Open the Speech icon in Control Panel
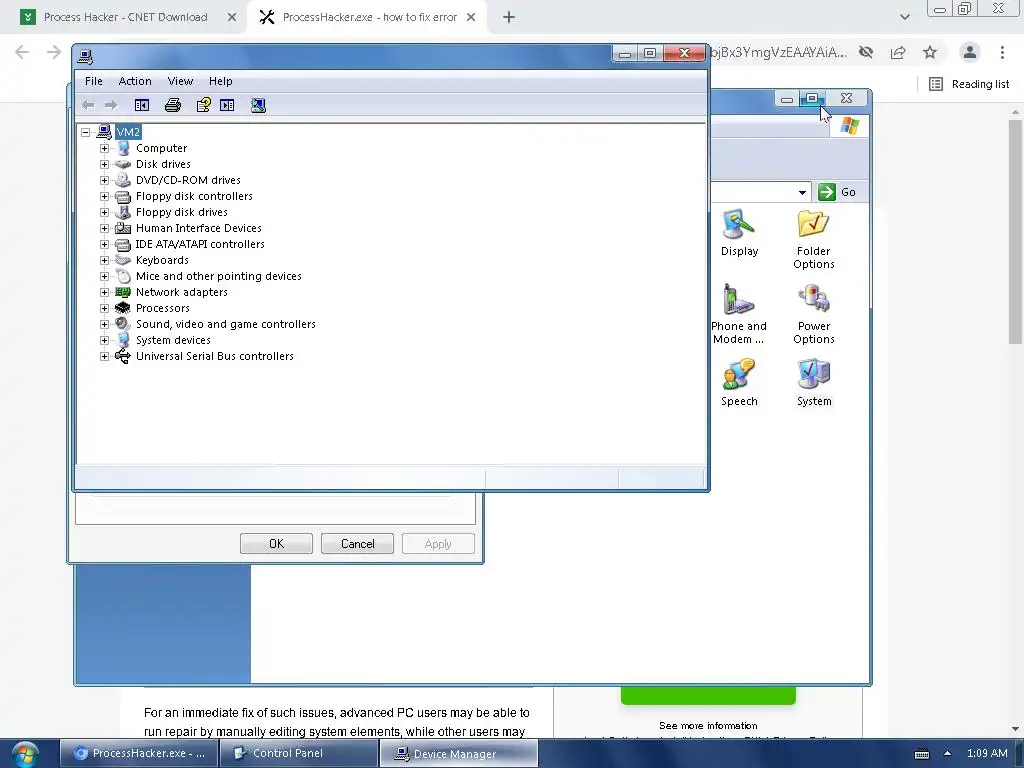This screenshot has width=1024, height=768. pyautogui.click(x=739, y=374)
